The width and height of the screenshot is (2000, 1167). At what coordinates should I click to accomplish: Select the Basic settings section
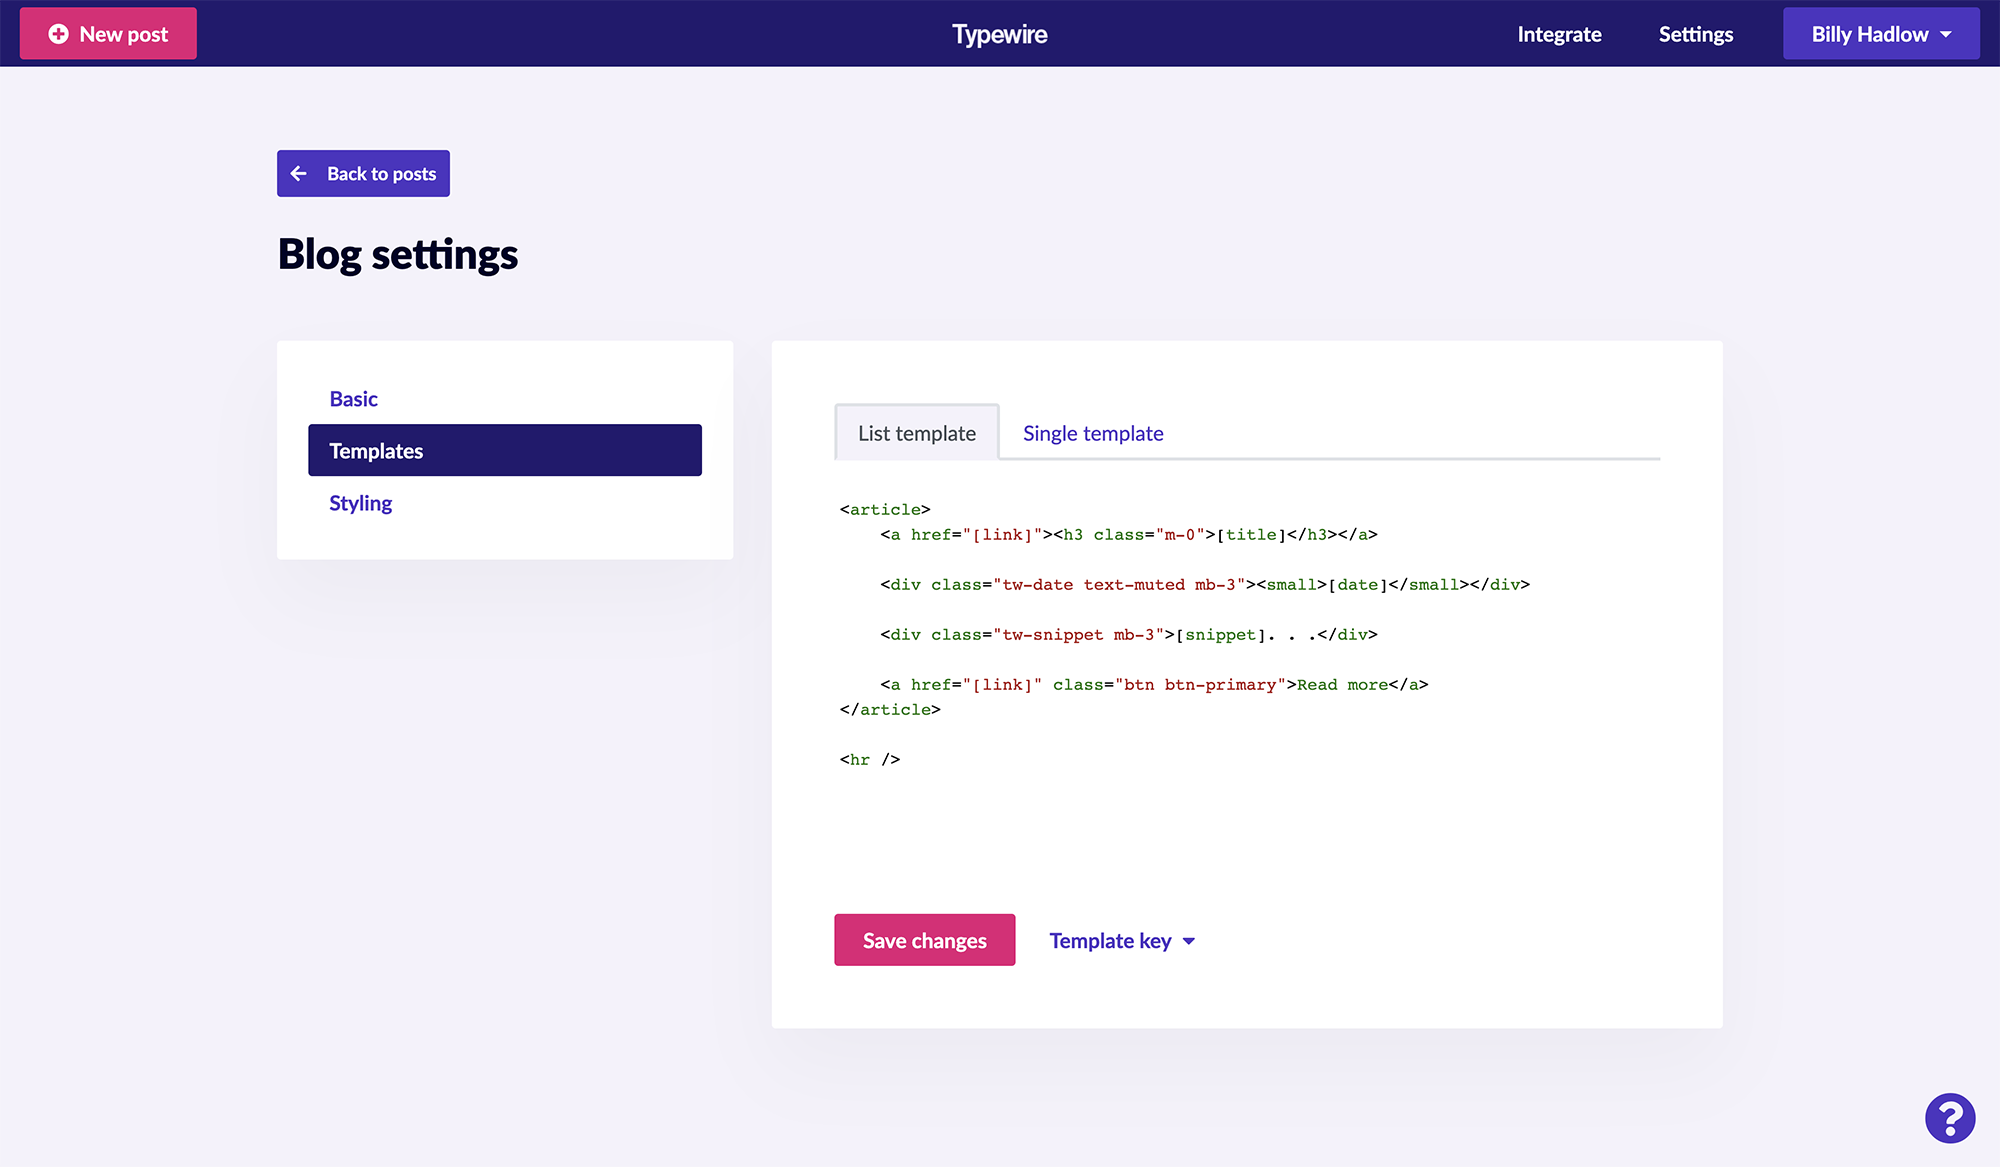pyautogui.click(x=505, y=399)
